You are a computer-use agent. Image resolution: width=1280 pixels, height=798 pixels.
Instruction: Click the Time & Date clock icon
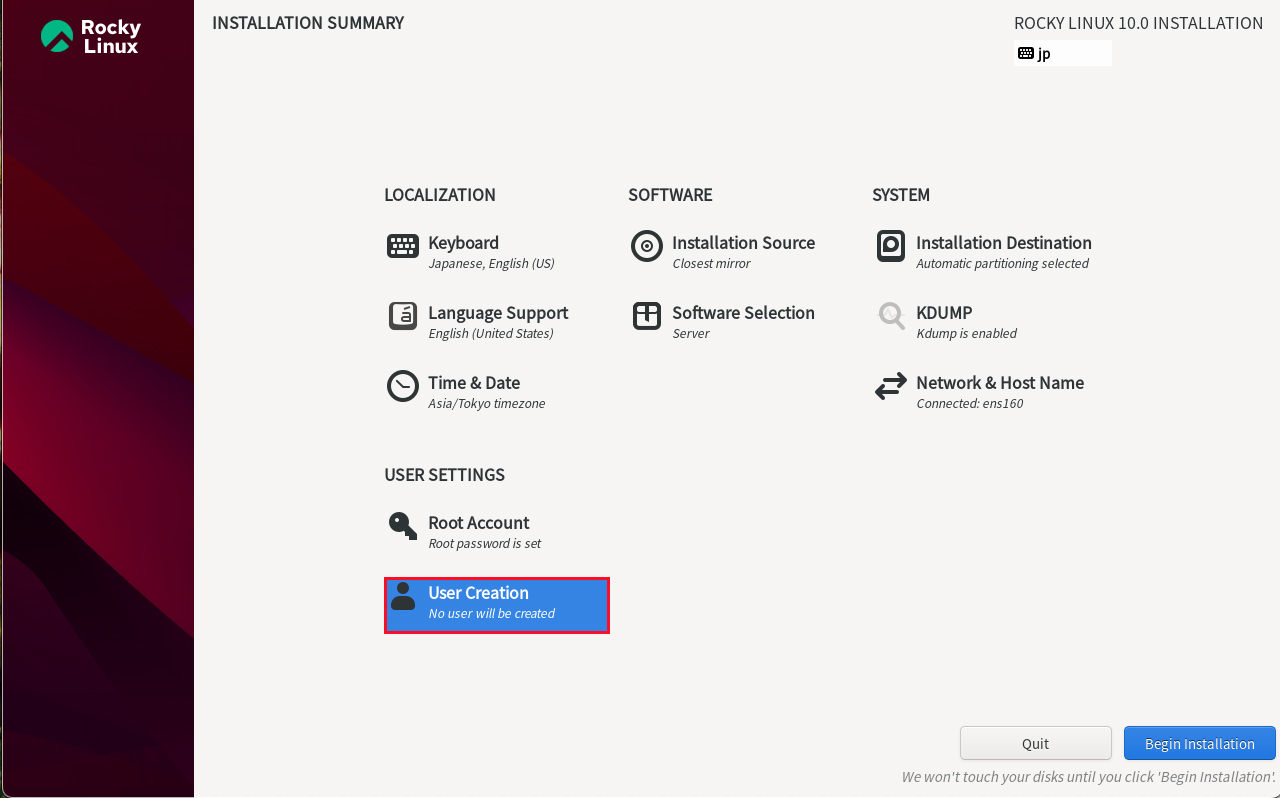pos(403,386)
